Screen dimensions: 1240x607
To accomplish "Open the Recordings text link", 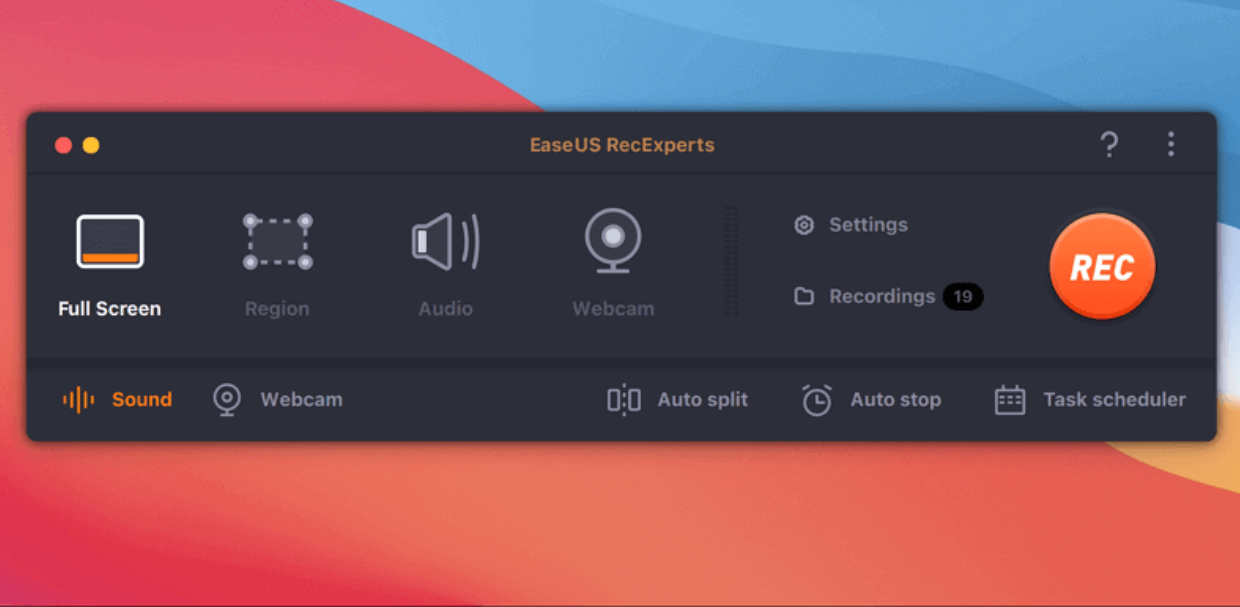I will 882,297.
